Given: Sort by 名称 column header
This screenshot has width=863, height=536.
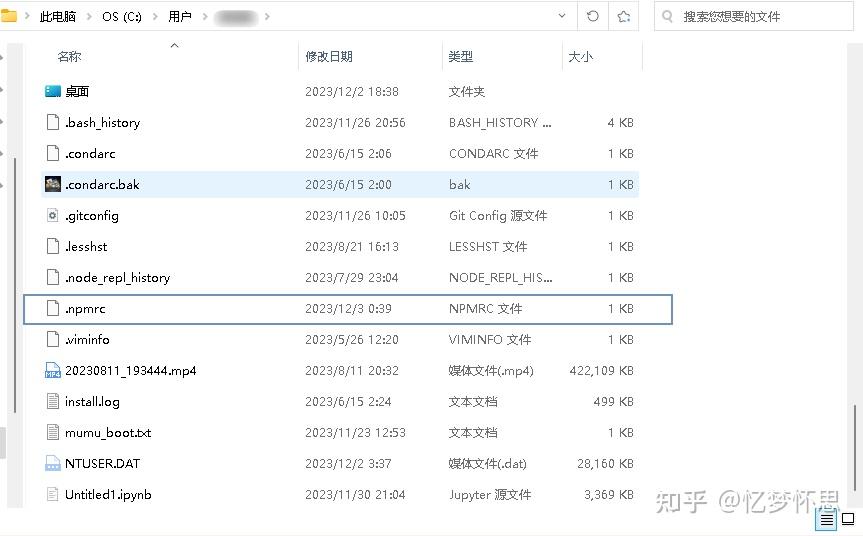Looking at the screenshot, I should click(x=69, y=56).
